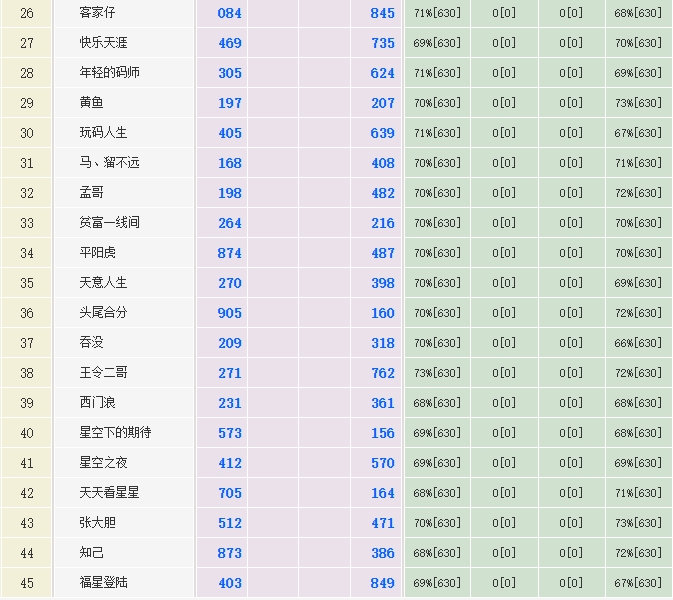Select the blue number 845
The image size is (673, 600).
coord(383,13)
